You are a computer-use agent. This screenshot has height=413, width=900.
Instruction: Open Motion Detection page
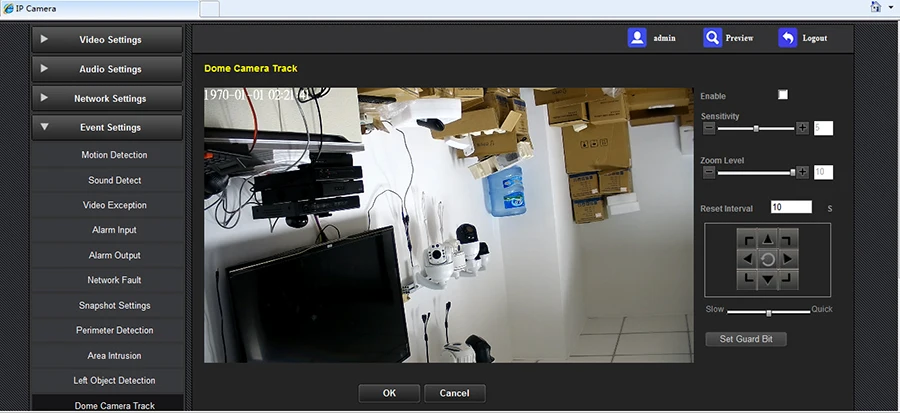point(108,155)
